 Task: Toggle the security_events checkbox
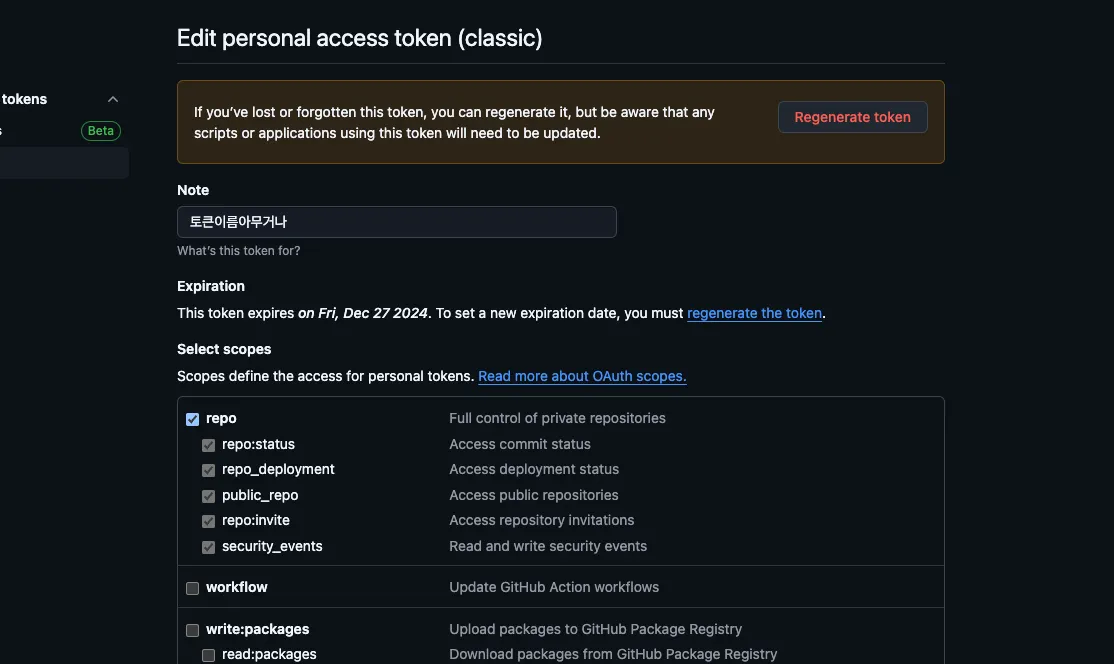click(x=209, y=547)
